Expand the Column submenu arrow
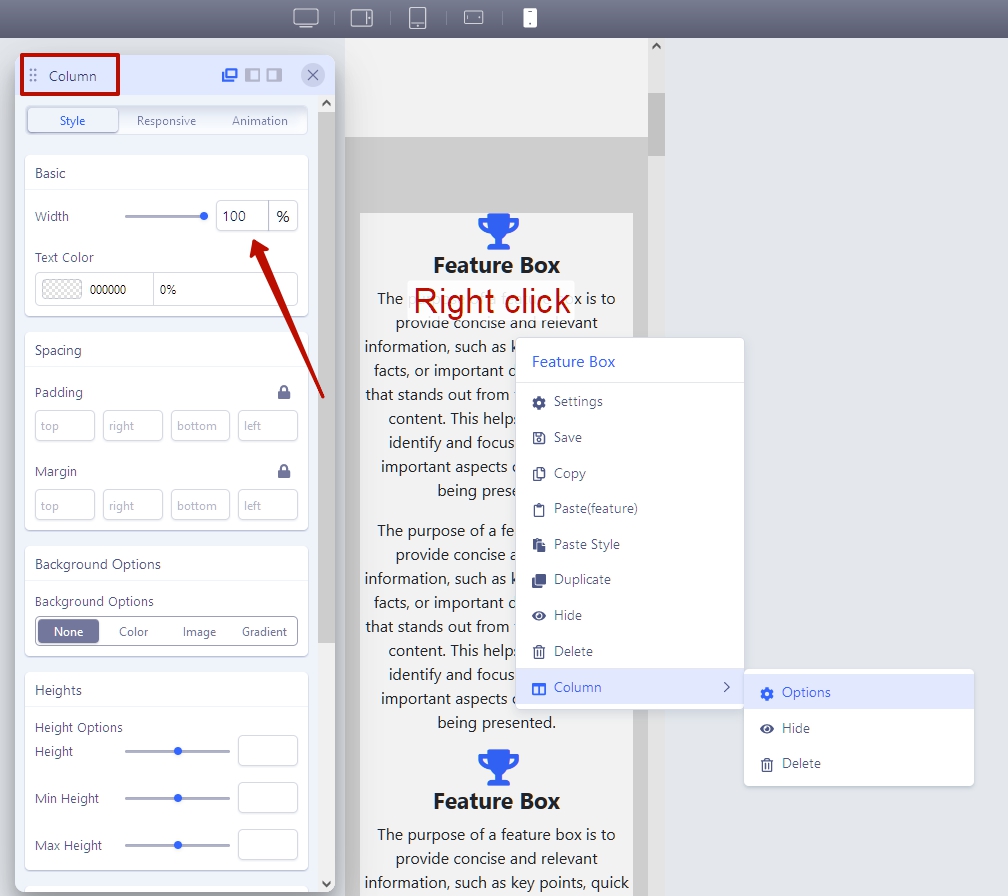 coord(727,687)
